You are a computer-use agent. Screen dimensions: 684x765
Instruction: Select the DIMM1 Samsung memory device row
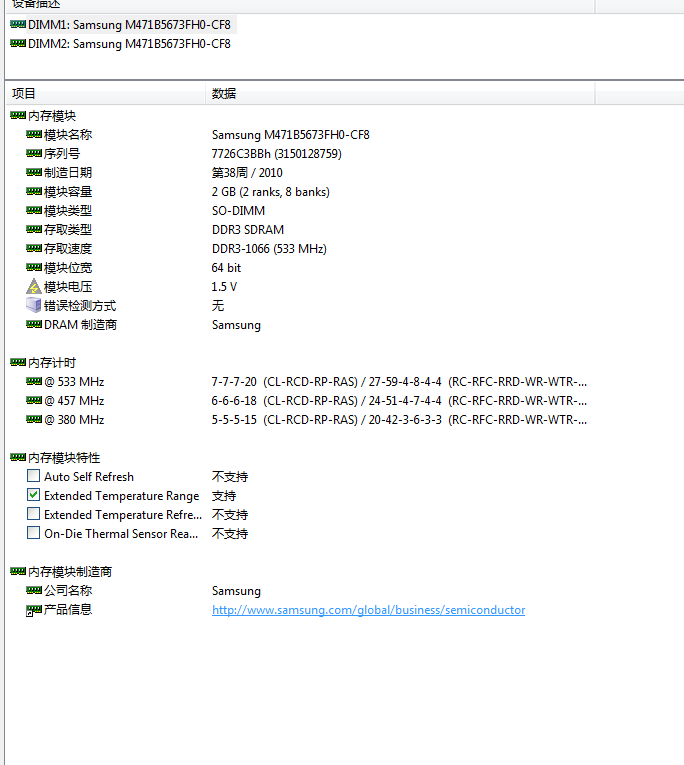(x=122, y=24)
